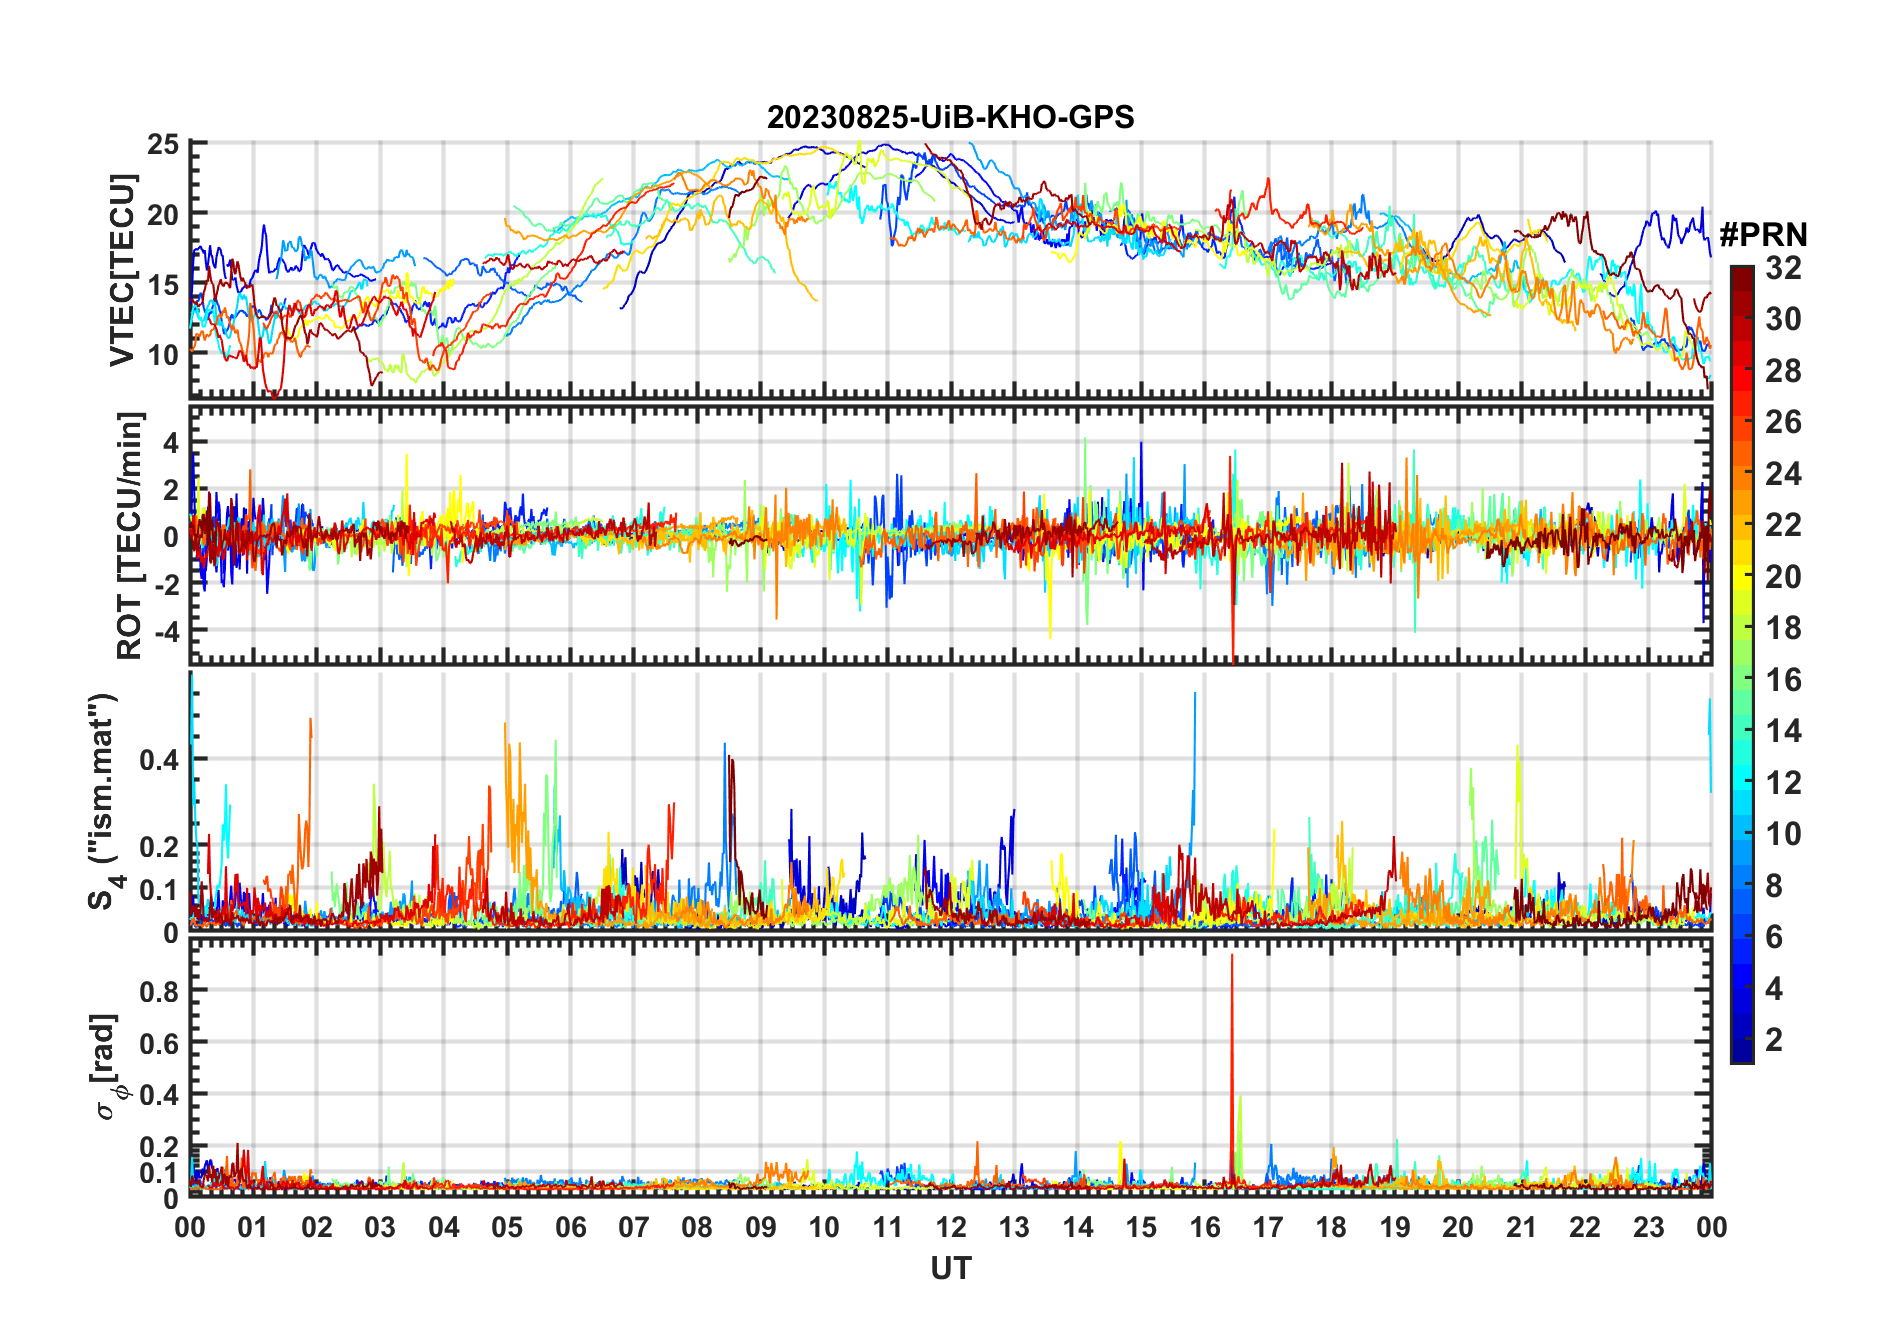
Task: Click colorbar tick label 10
Action: (x=1783, y=834)
